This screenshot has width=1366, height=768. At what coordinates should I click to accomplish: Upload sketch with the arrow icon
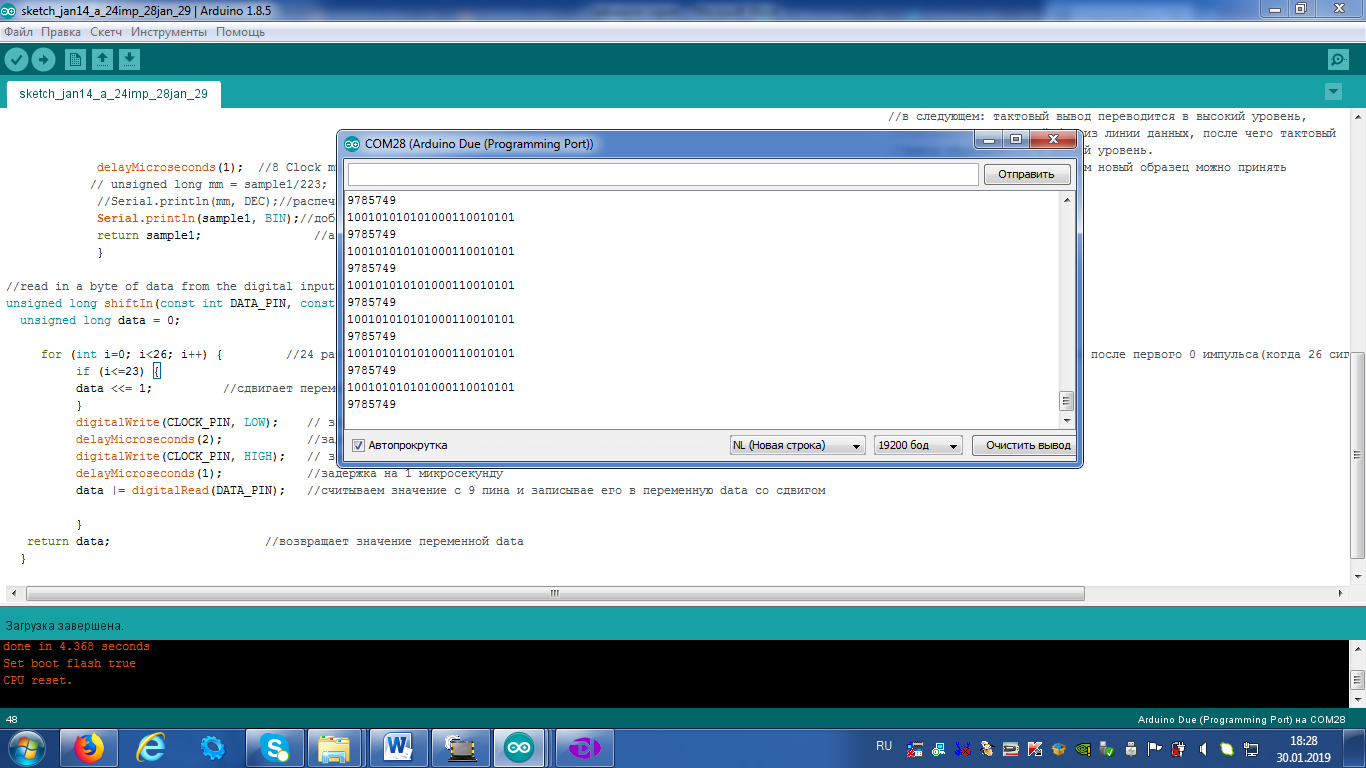pos(43,59)
